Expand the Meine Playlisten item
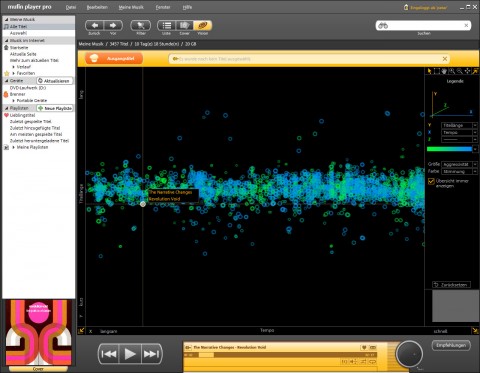 pyautogui.click(x=13, y=147)
